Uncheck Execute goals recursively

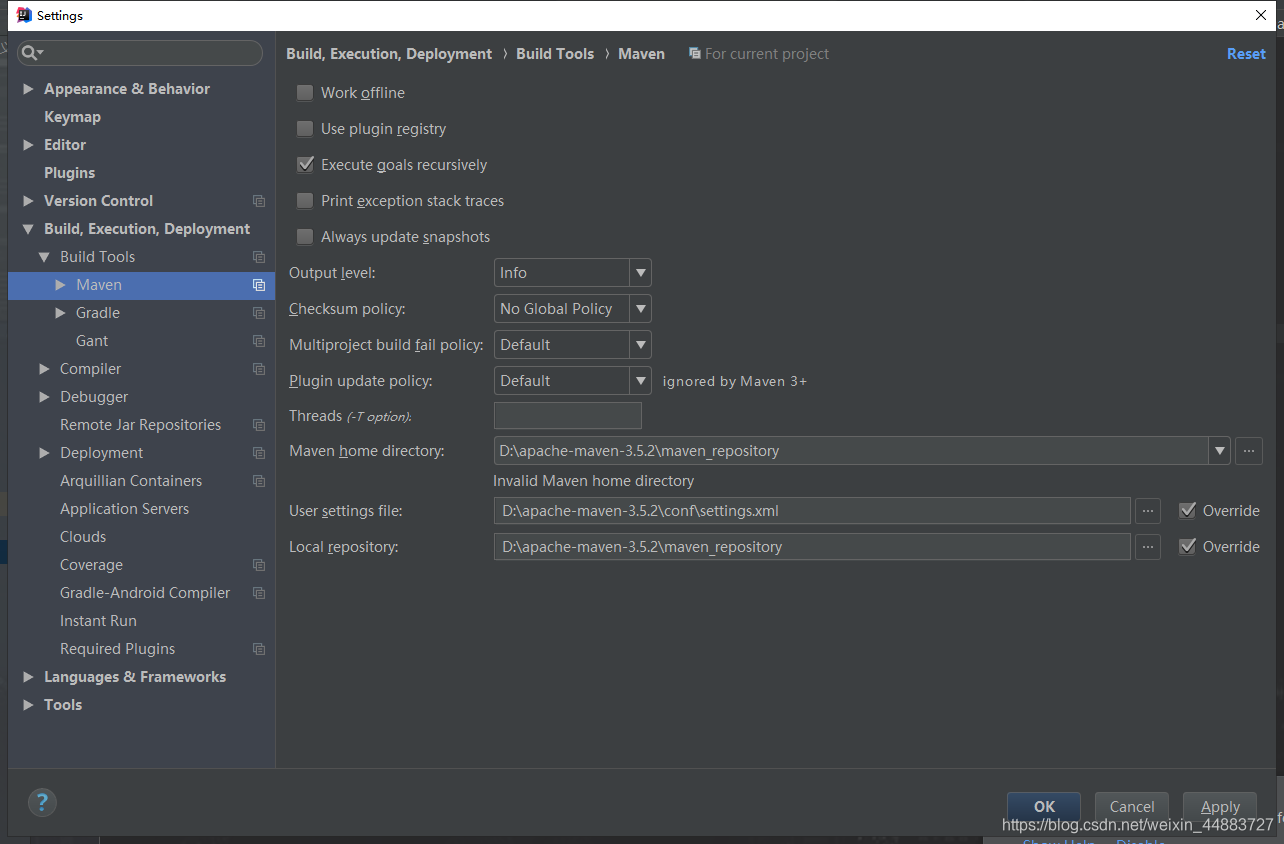[305, 165]
